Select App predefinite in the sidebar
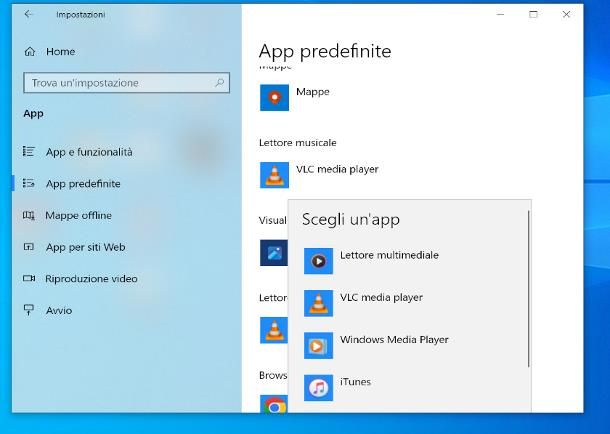 [83, 183]
